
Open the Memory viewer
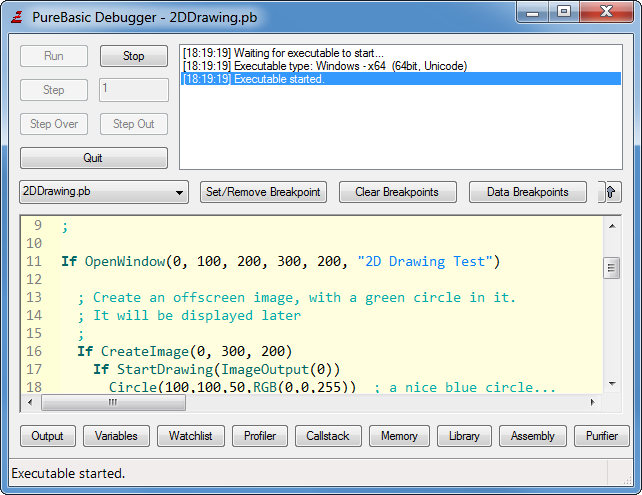point(399,436)
